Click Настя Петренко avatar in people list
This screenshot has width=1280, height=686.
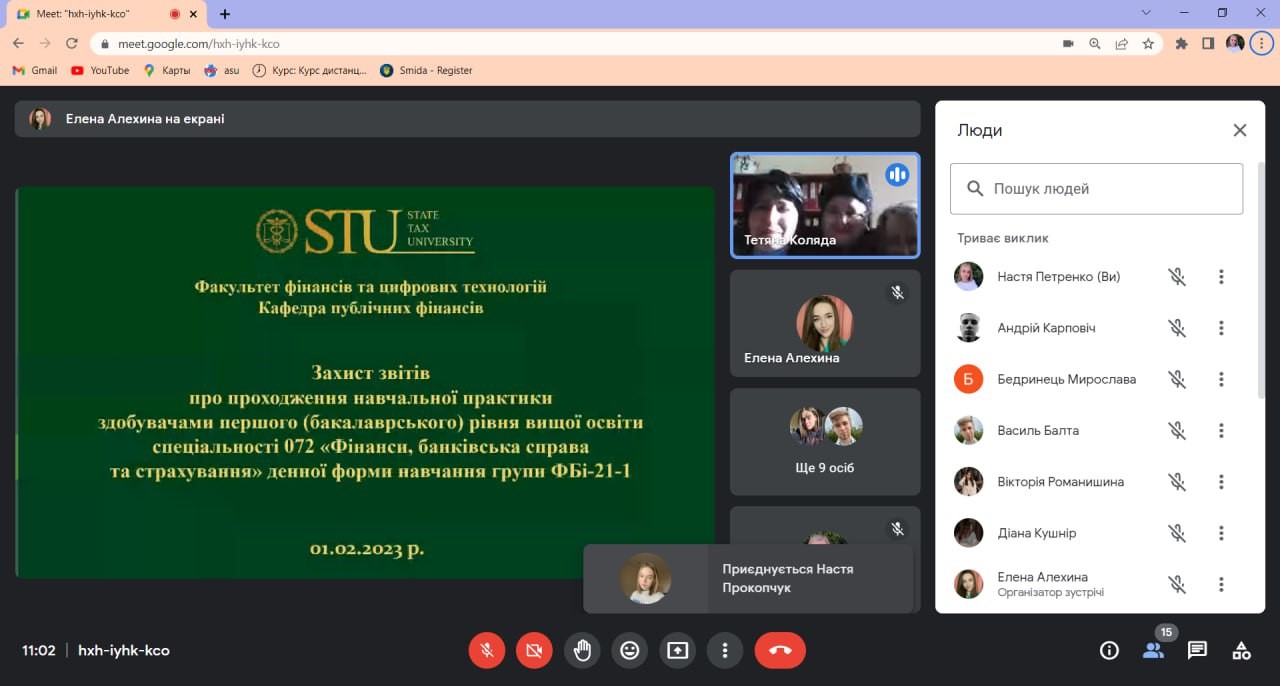(968, 276)
